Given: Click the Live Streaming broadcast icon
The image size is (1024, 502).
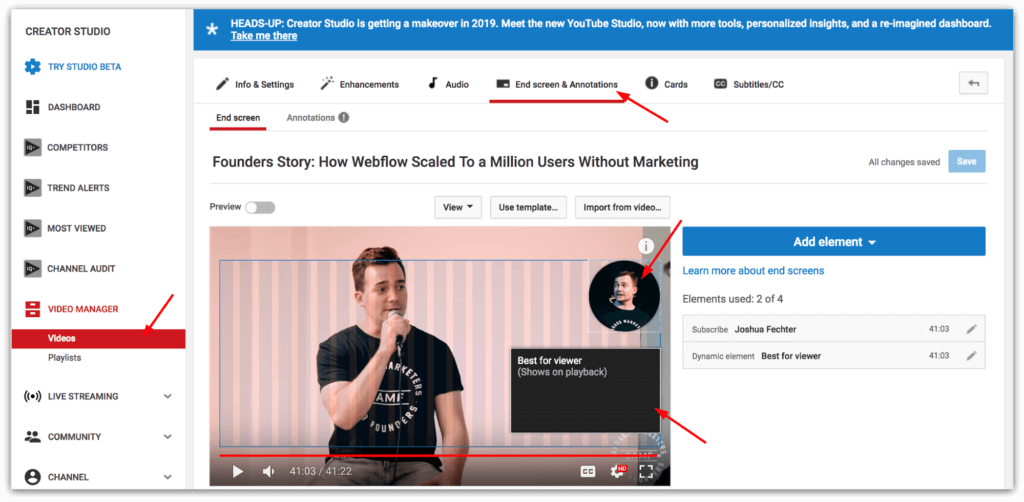Looking at the screenshot, I should (x=33, y=396).
